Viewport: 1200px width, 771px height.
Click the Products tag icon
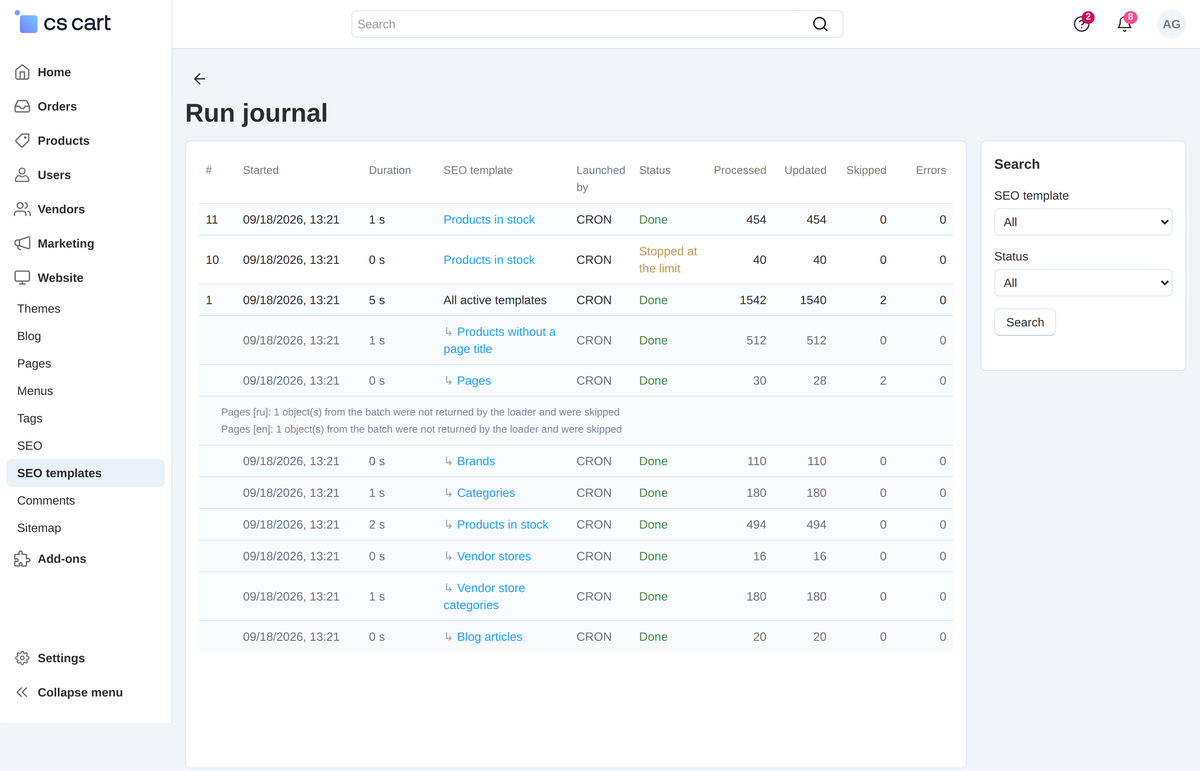(22, 140)
